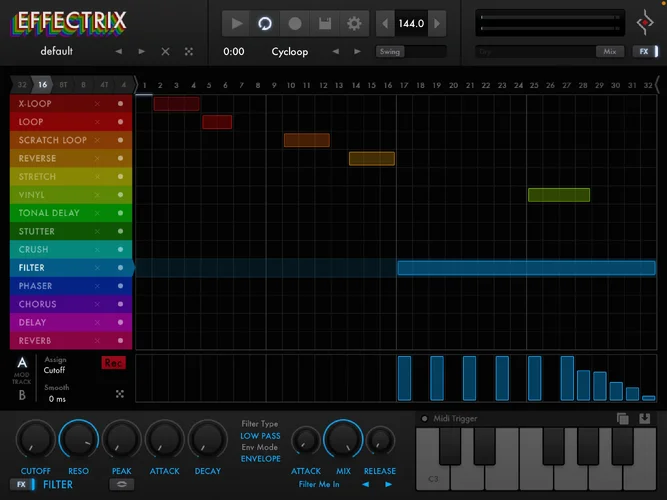Click the red Rec button

tap(114, 362)
